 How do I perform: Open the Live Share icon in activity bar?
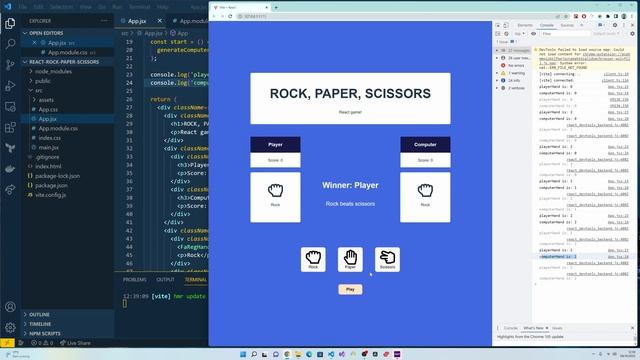[x=10, y=190]
